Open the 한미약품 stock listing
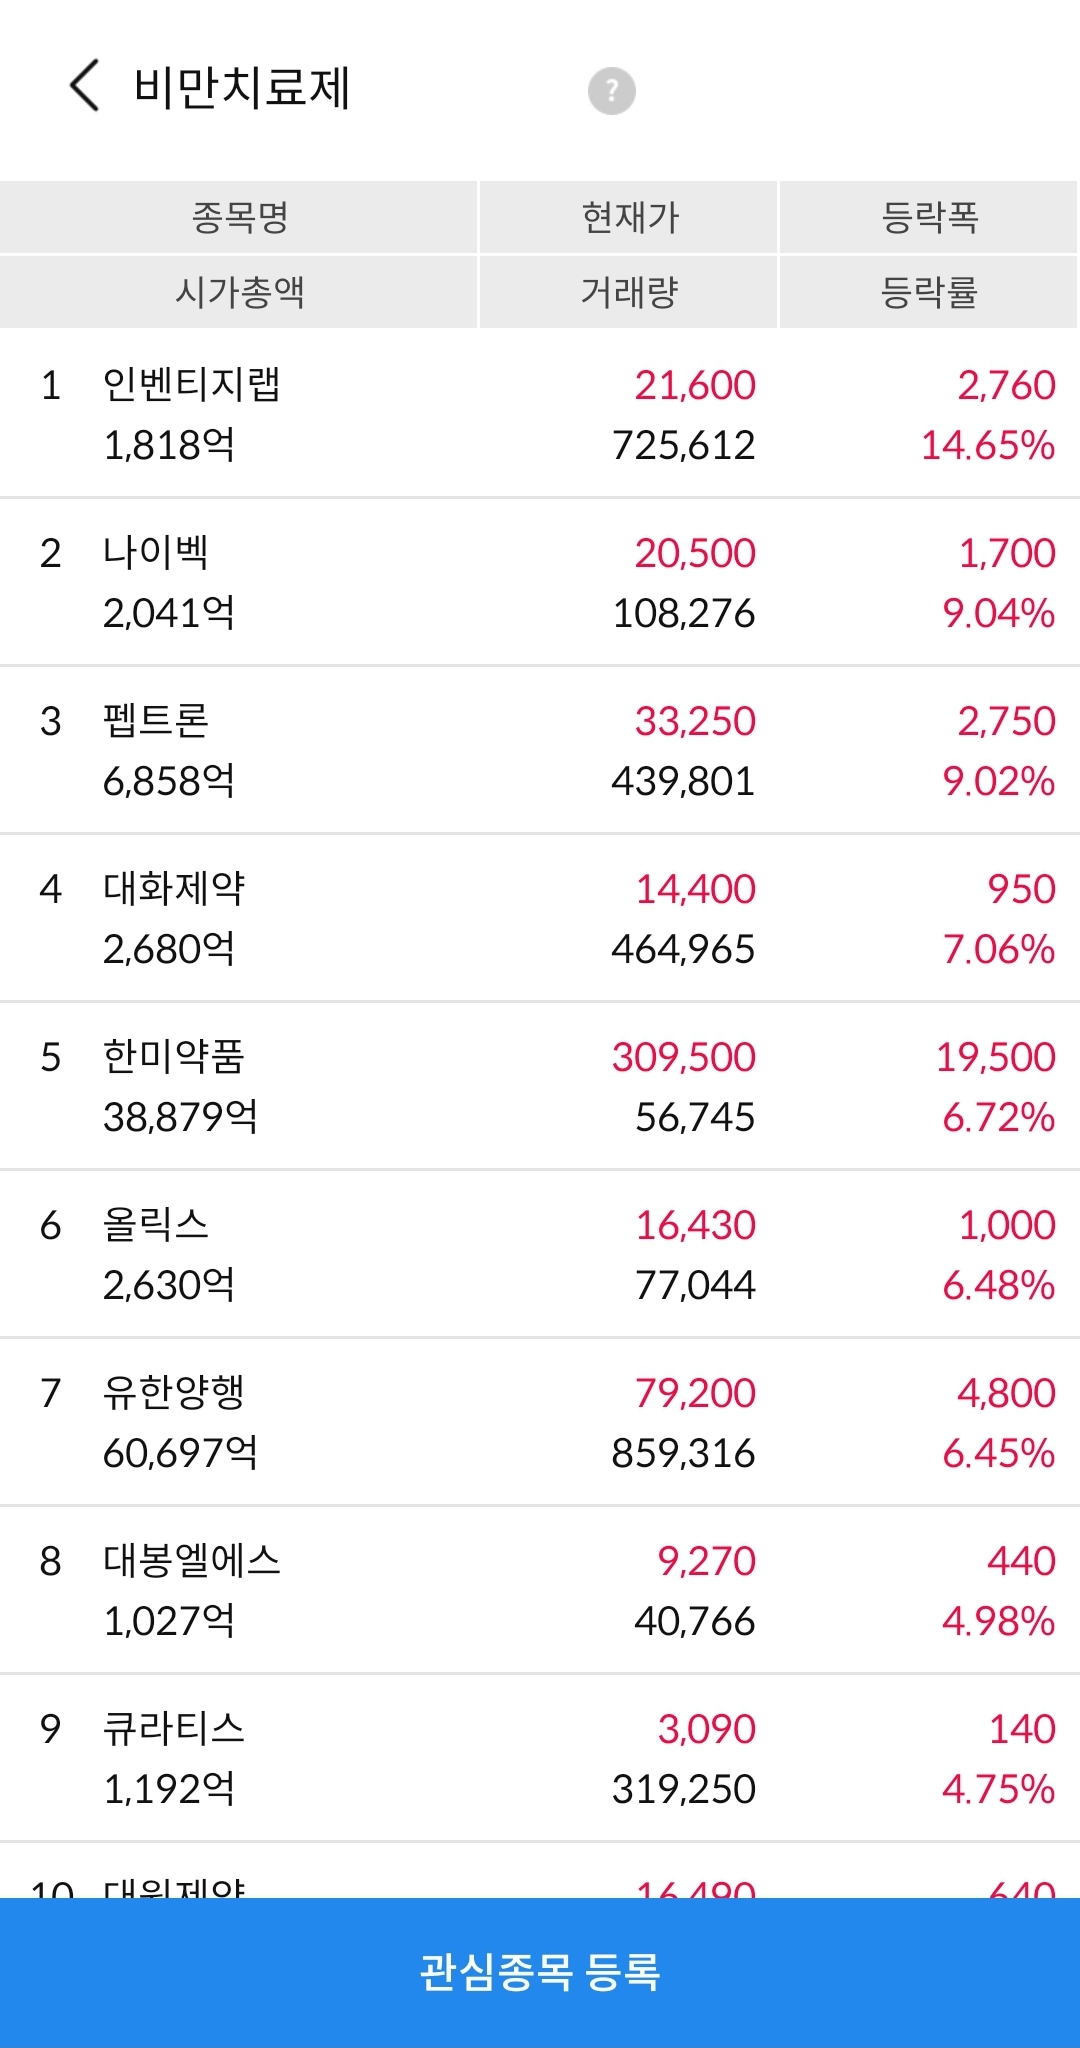 click(x=540, y=1086)
